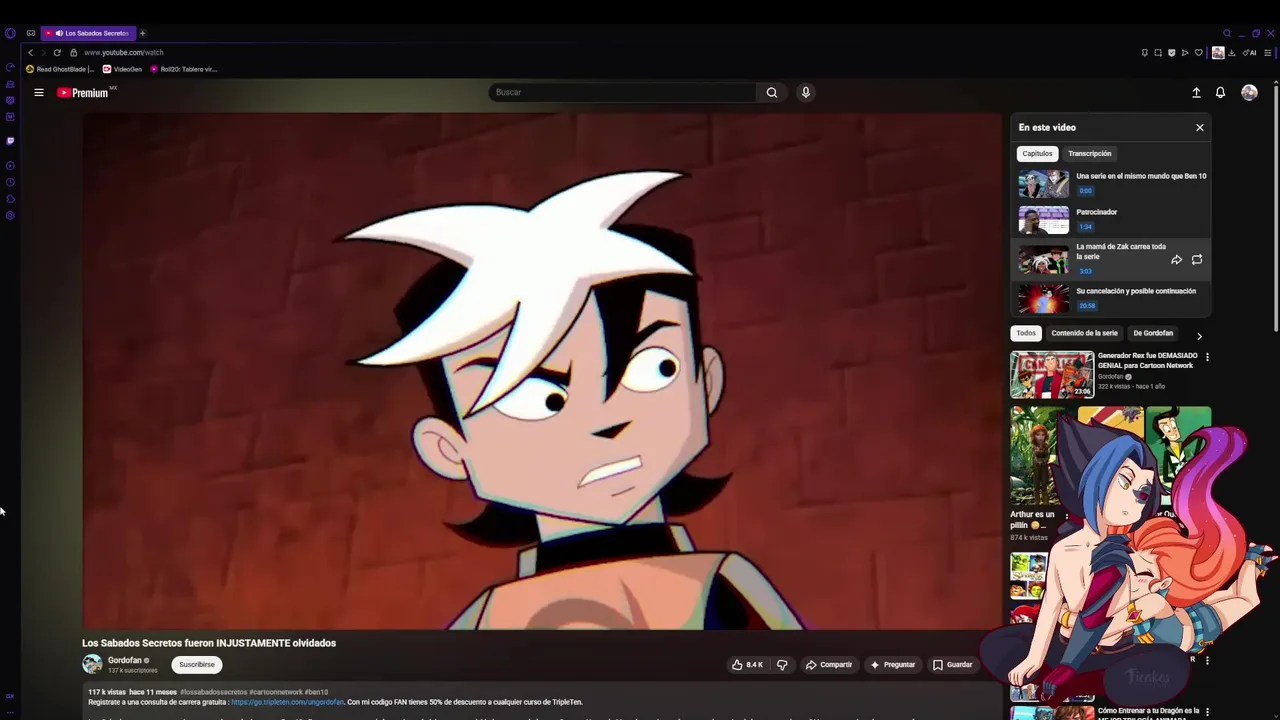The height and width of the screenshot is (720, 1280).
Task: Open the YouTube create/upload icon
Action: pos(1196,92)
